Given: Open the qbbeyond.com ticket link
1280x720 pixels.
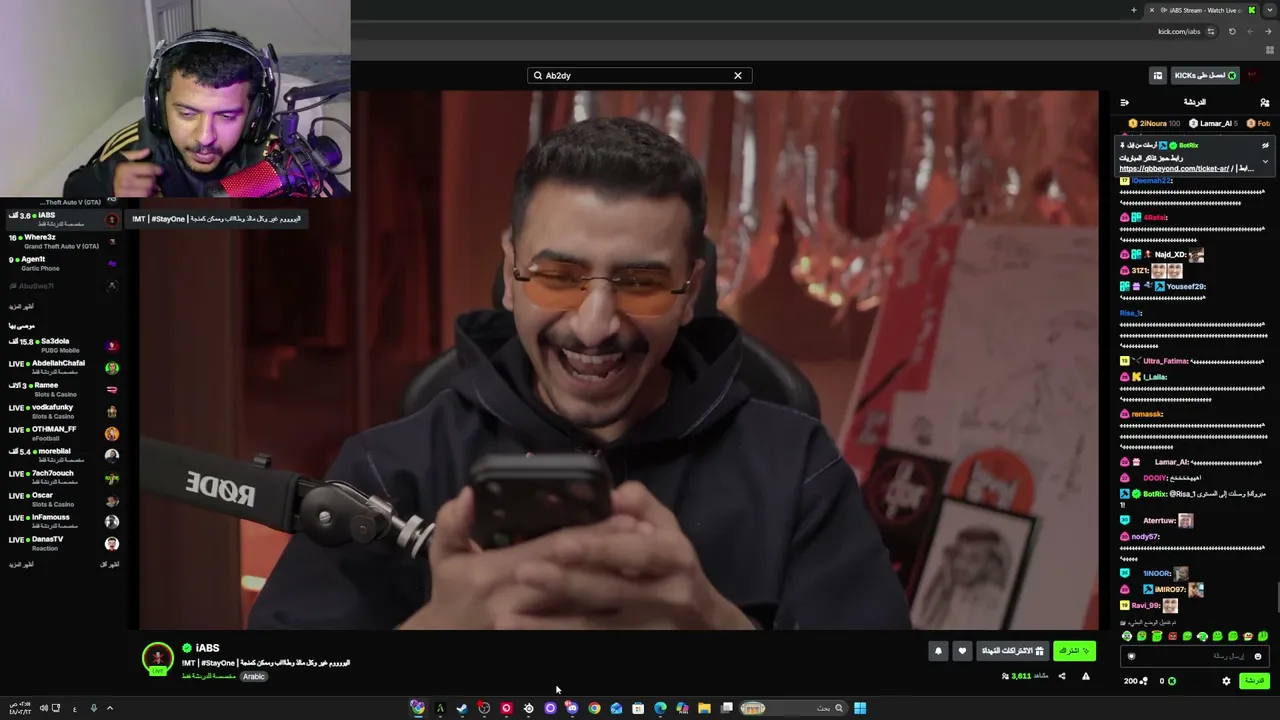Looking at the screenshot, I should click(1175, 169).
